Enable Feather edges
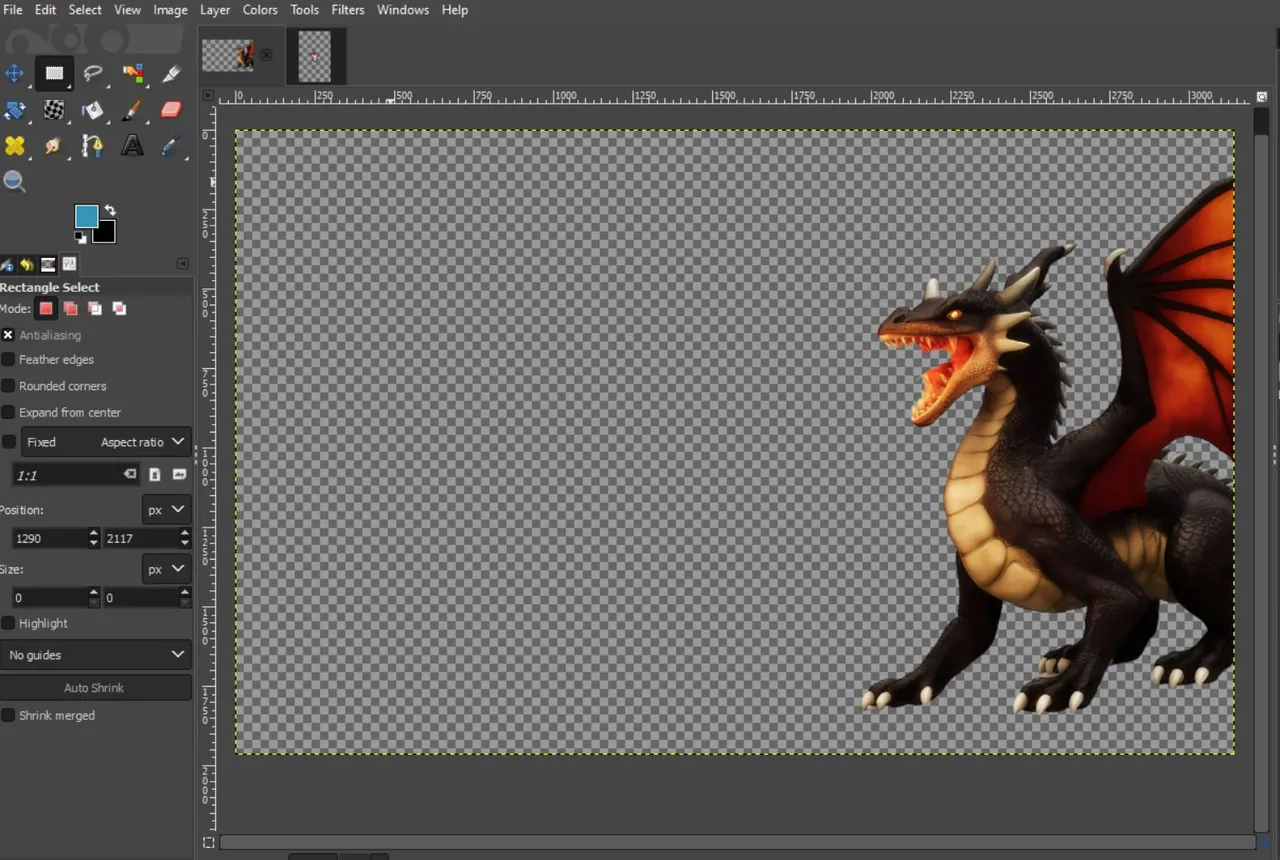Screen dimensions: 1280x860 [8, 359]
